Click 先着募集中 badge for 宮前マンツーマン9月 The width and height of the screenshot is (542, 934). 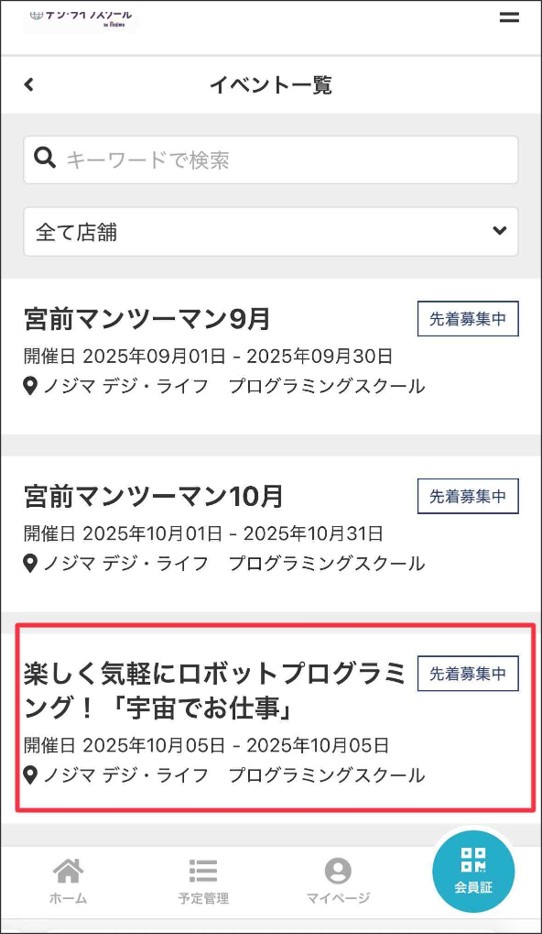pyautogui.click(x=468, y=319)
